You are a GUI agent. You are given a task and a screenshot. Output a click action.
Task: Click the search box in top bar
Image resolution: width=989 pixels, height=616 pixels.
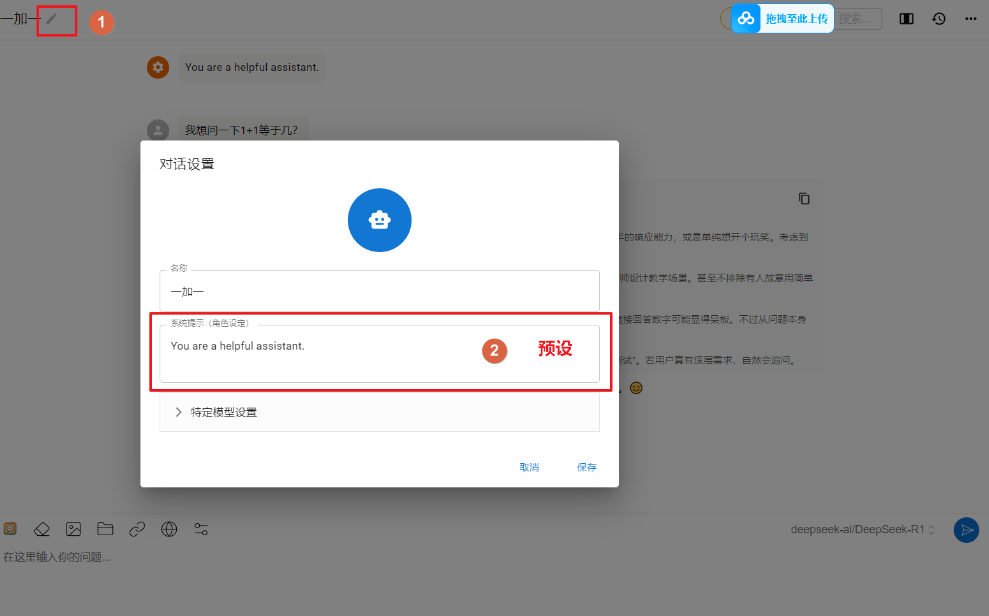pos(858,19)
